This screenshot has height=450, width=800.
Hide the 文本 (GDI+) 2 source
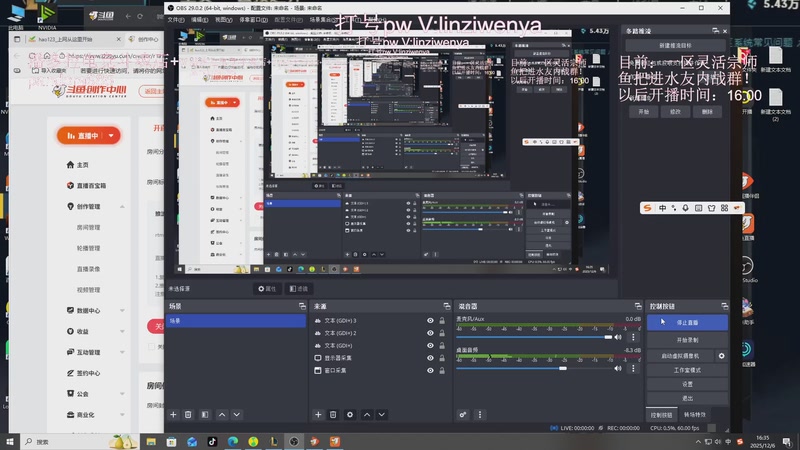click(430, 333)
